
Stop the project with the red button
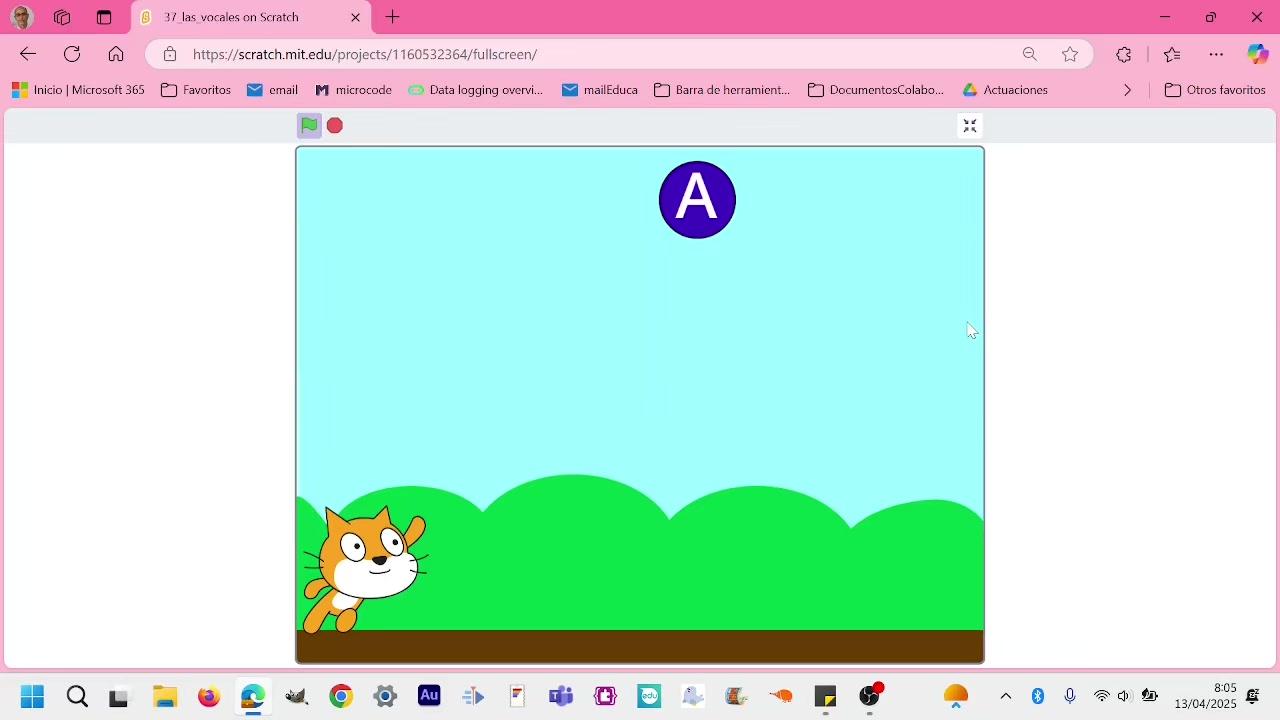(335, 125)
